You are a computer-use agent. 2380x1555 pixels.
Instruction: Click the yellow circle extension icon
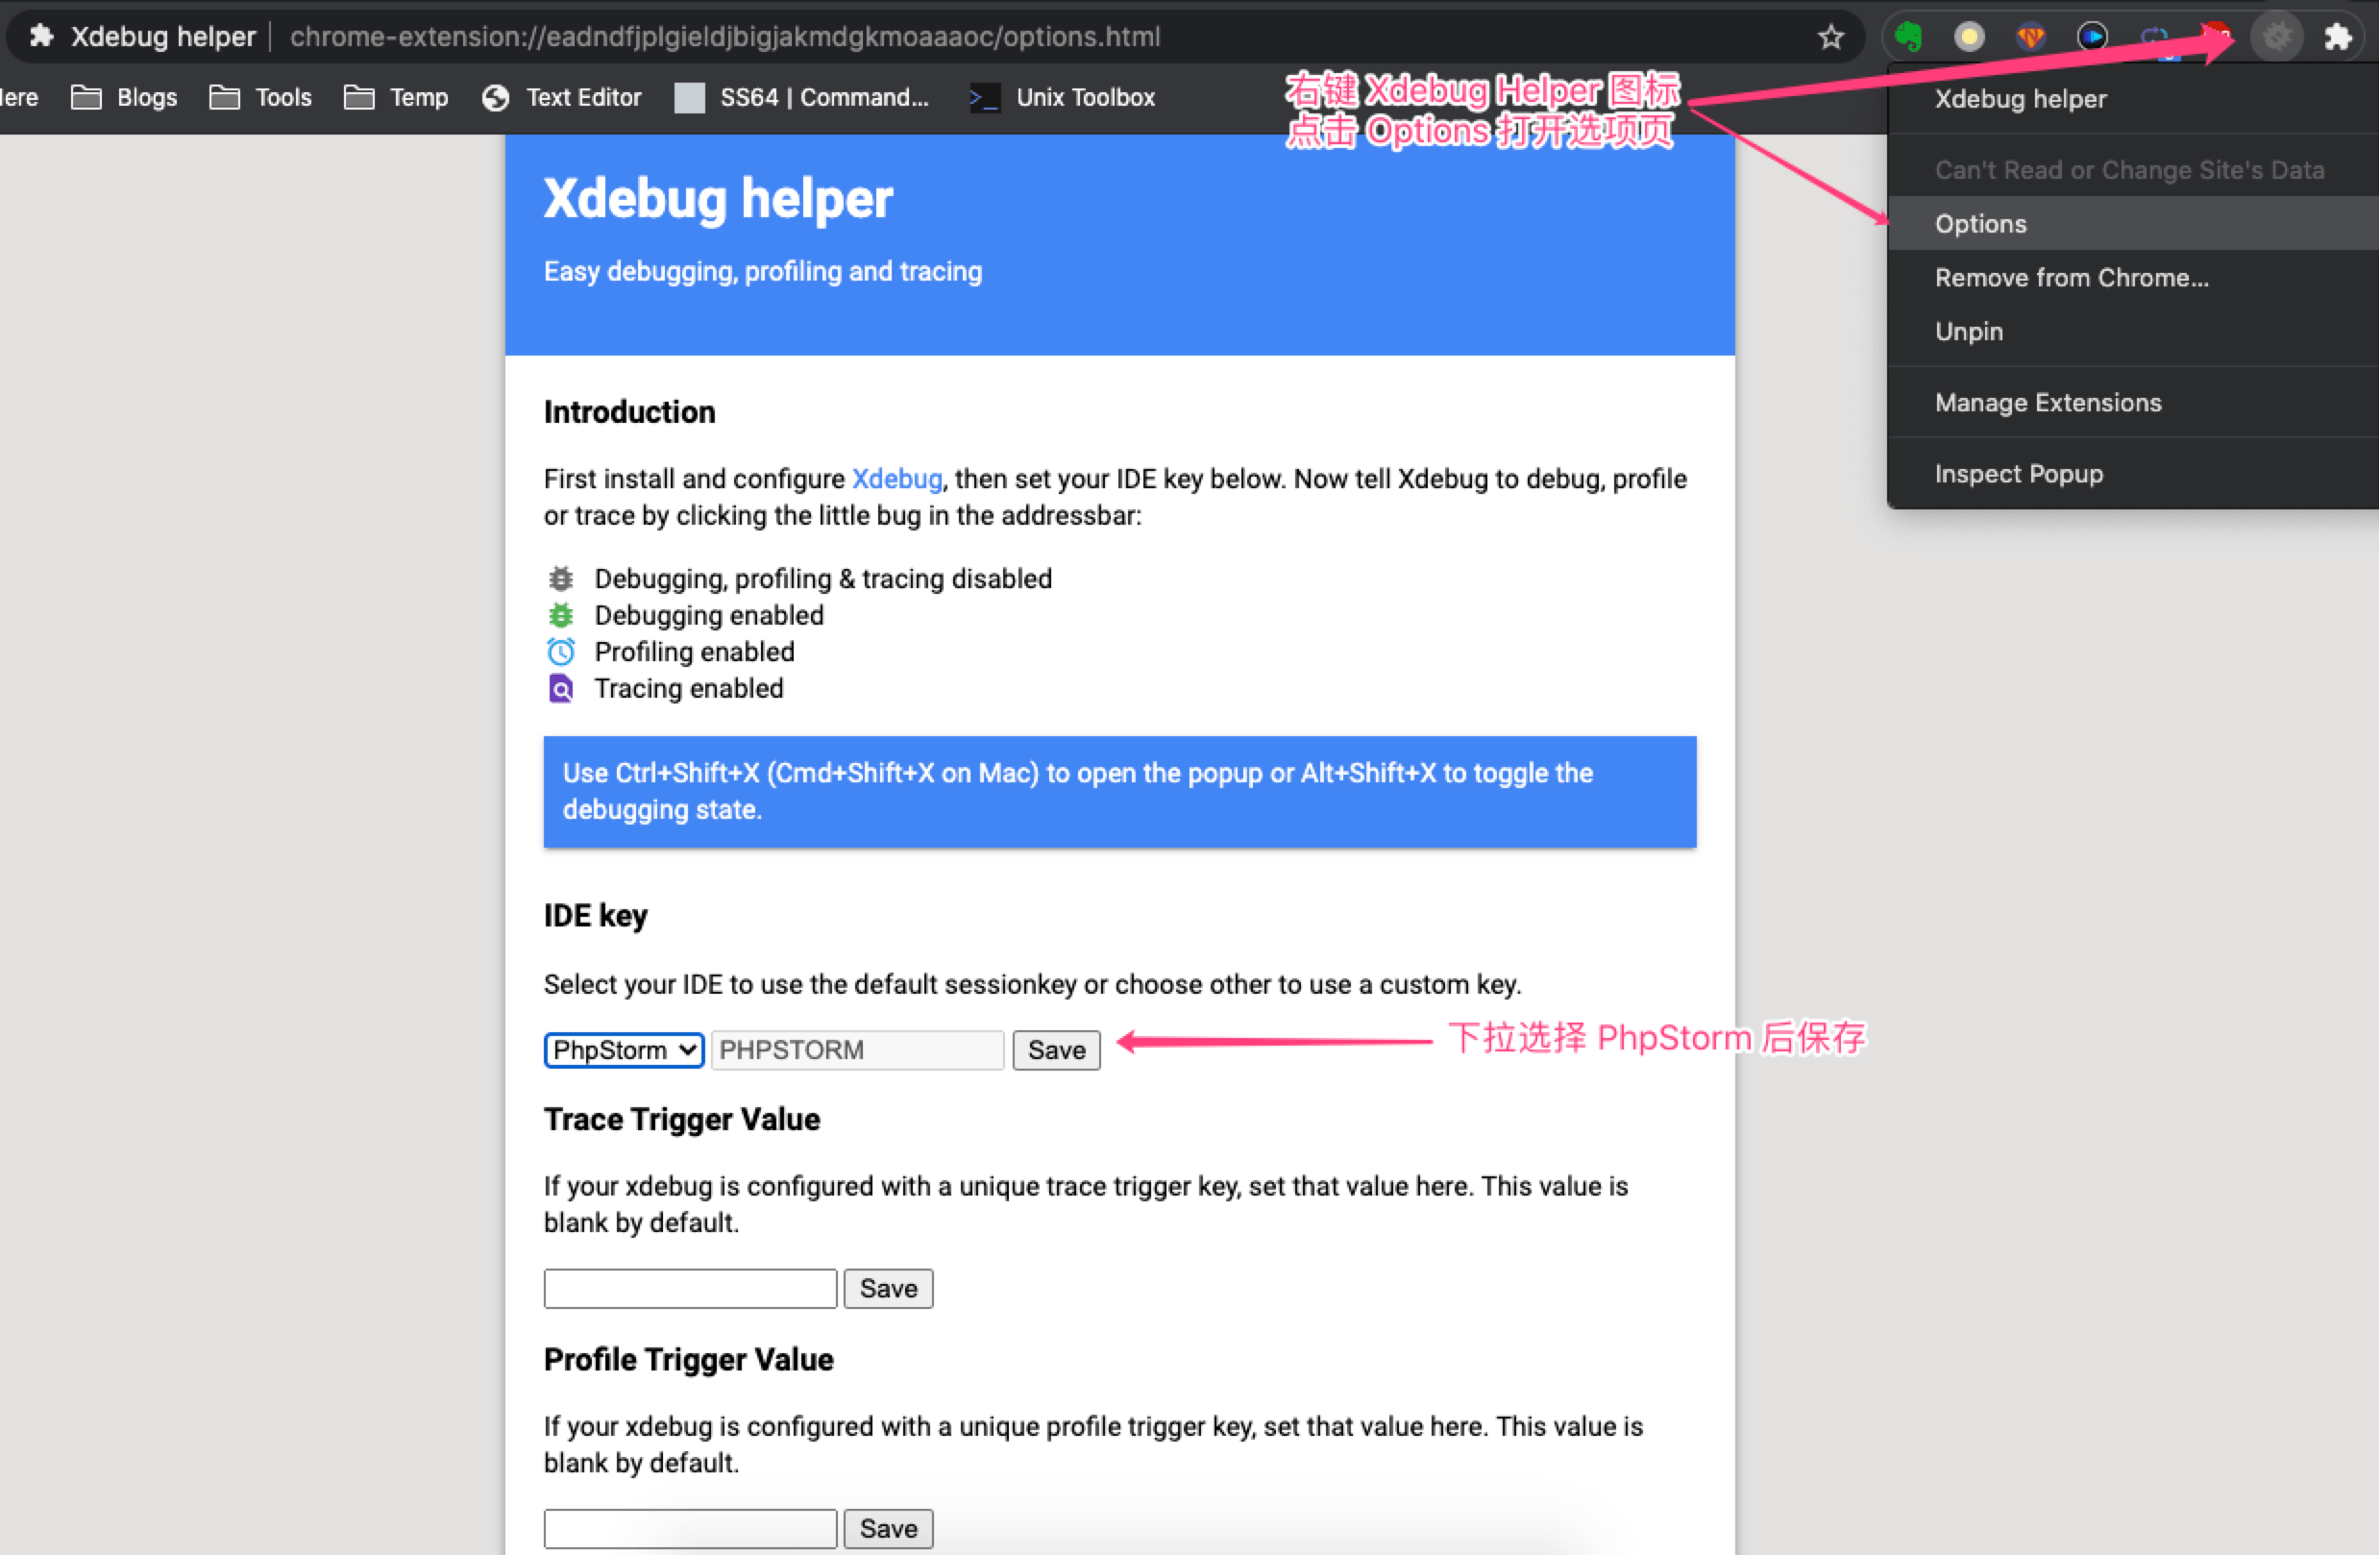tap(1969, 37)
